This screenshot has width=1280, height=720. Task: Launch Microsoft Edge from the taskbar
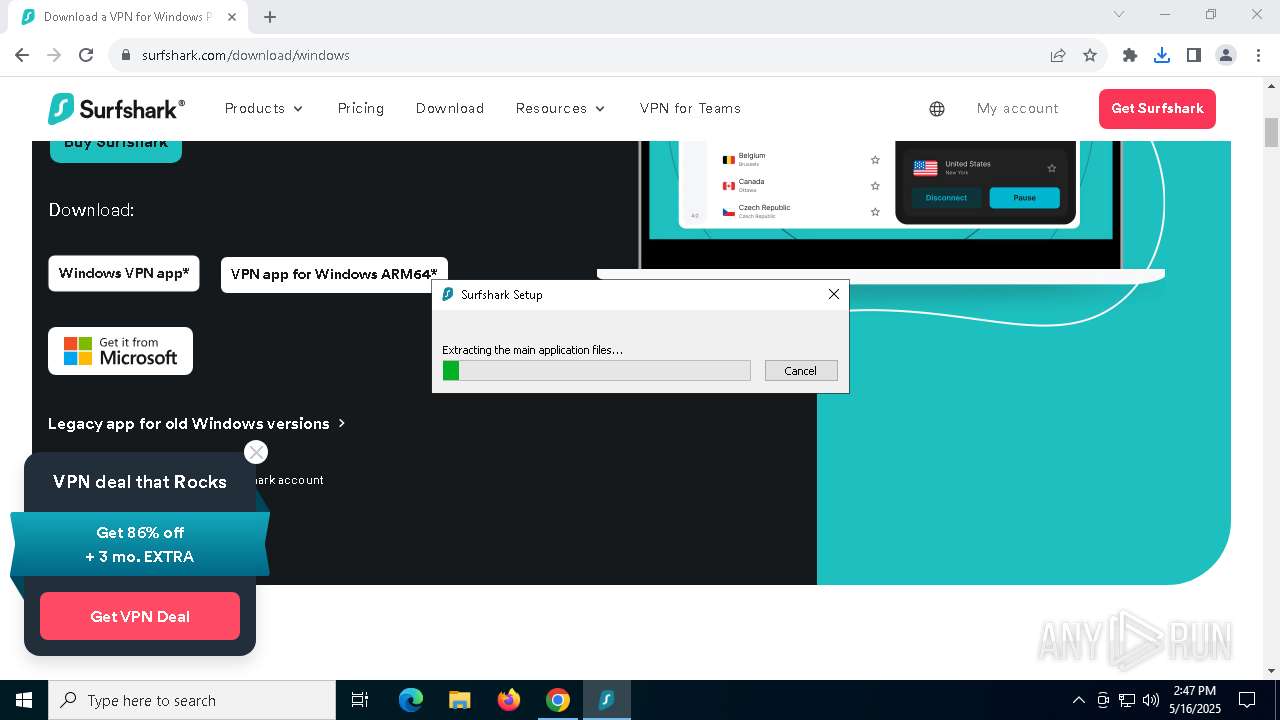click(x=411, y=700)
